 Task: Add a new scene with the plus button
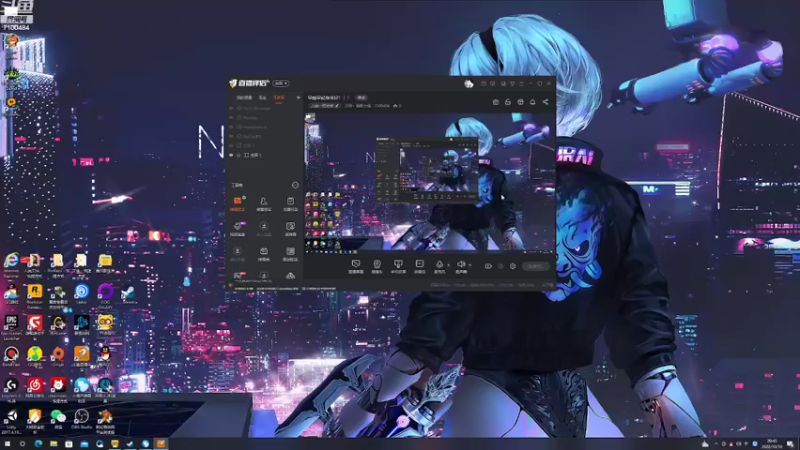pos(298,97)
